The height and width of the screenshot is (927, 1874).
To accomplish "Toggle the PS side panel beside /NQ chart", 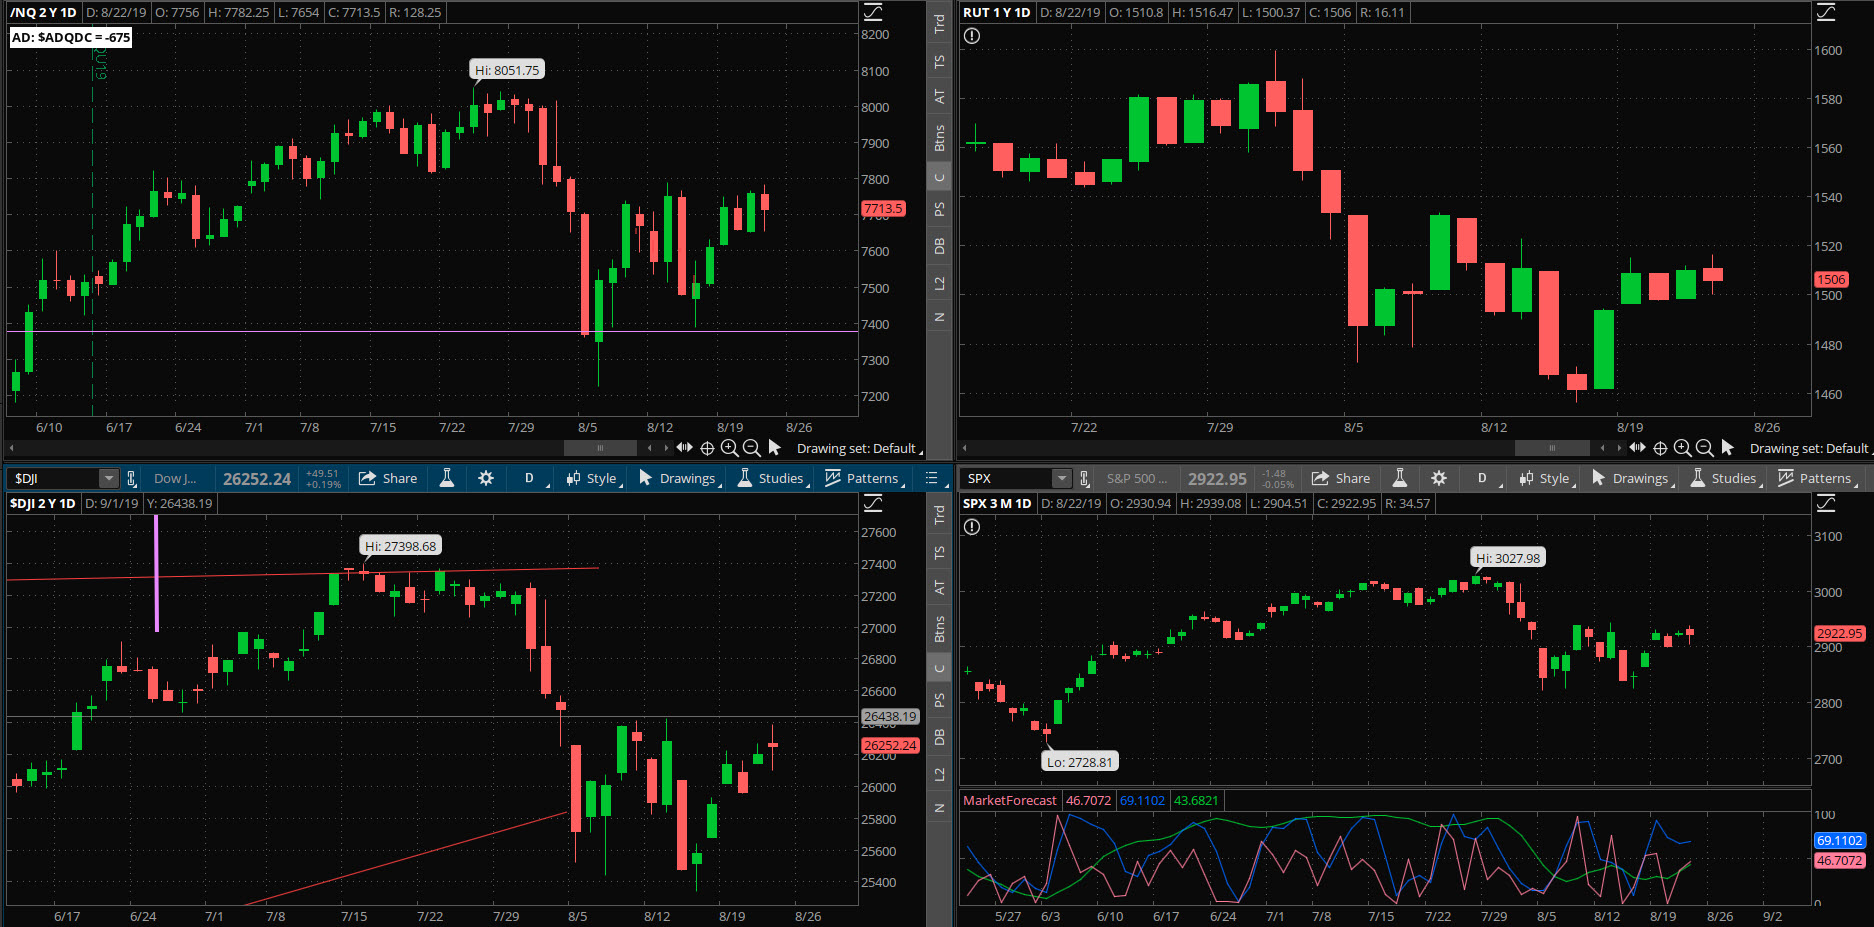I will point(939,209).
